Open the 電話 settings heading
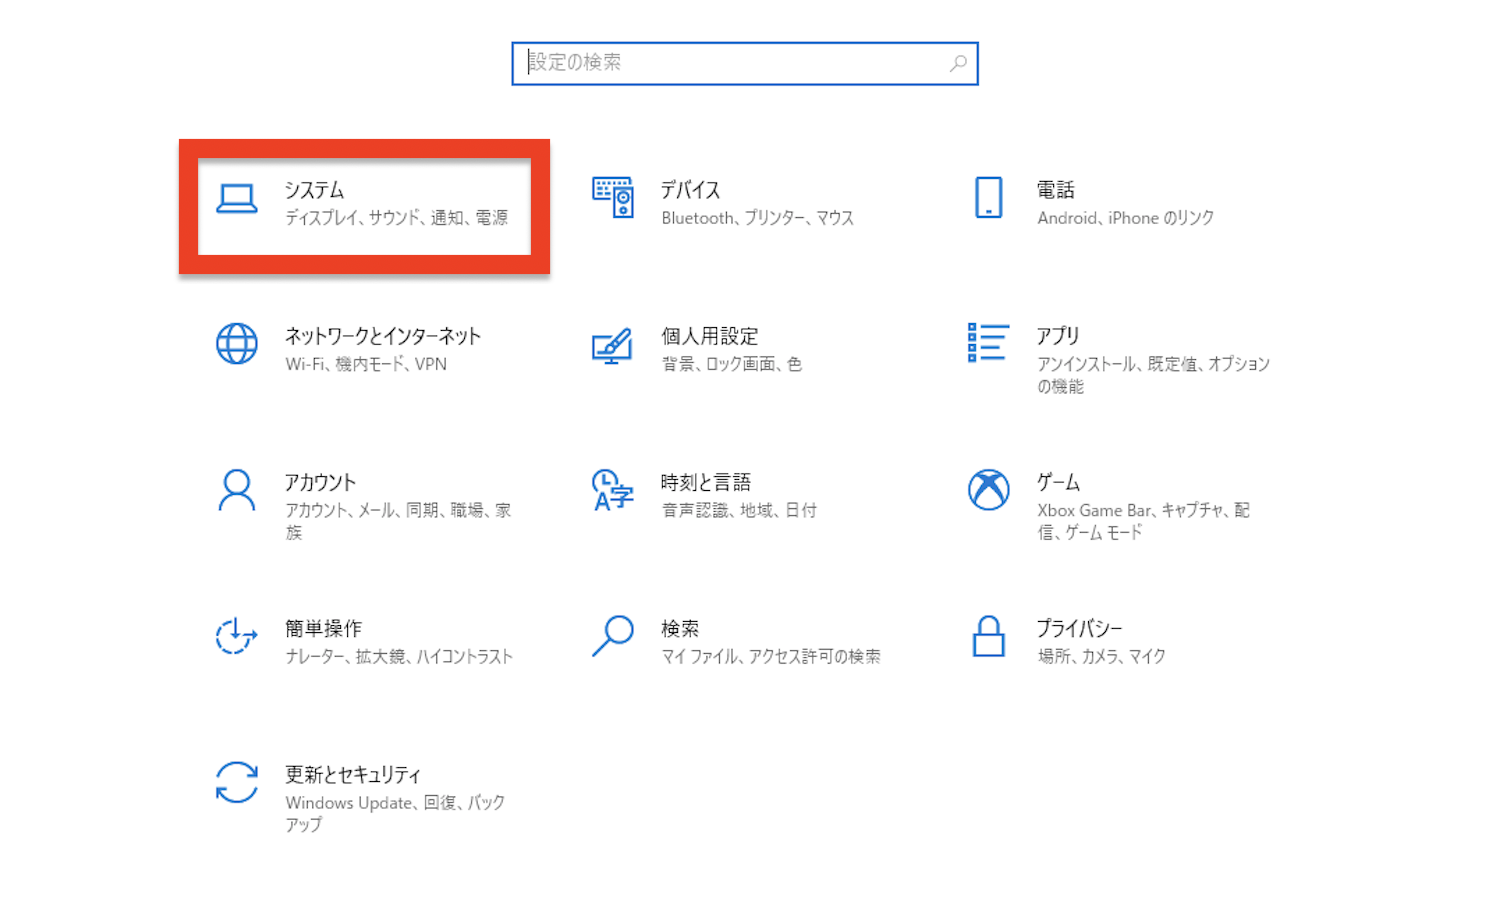Viewport: 1490px width, 904px height. 1056,190
